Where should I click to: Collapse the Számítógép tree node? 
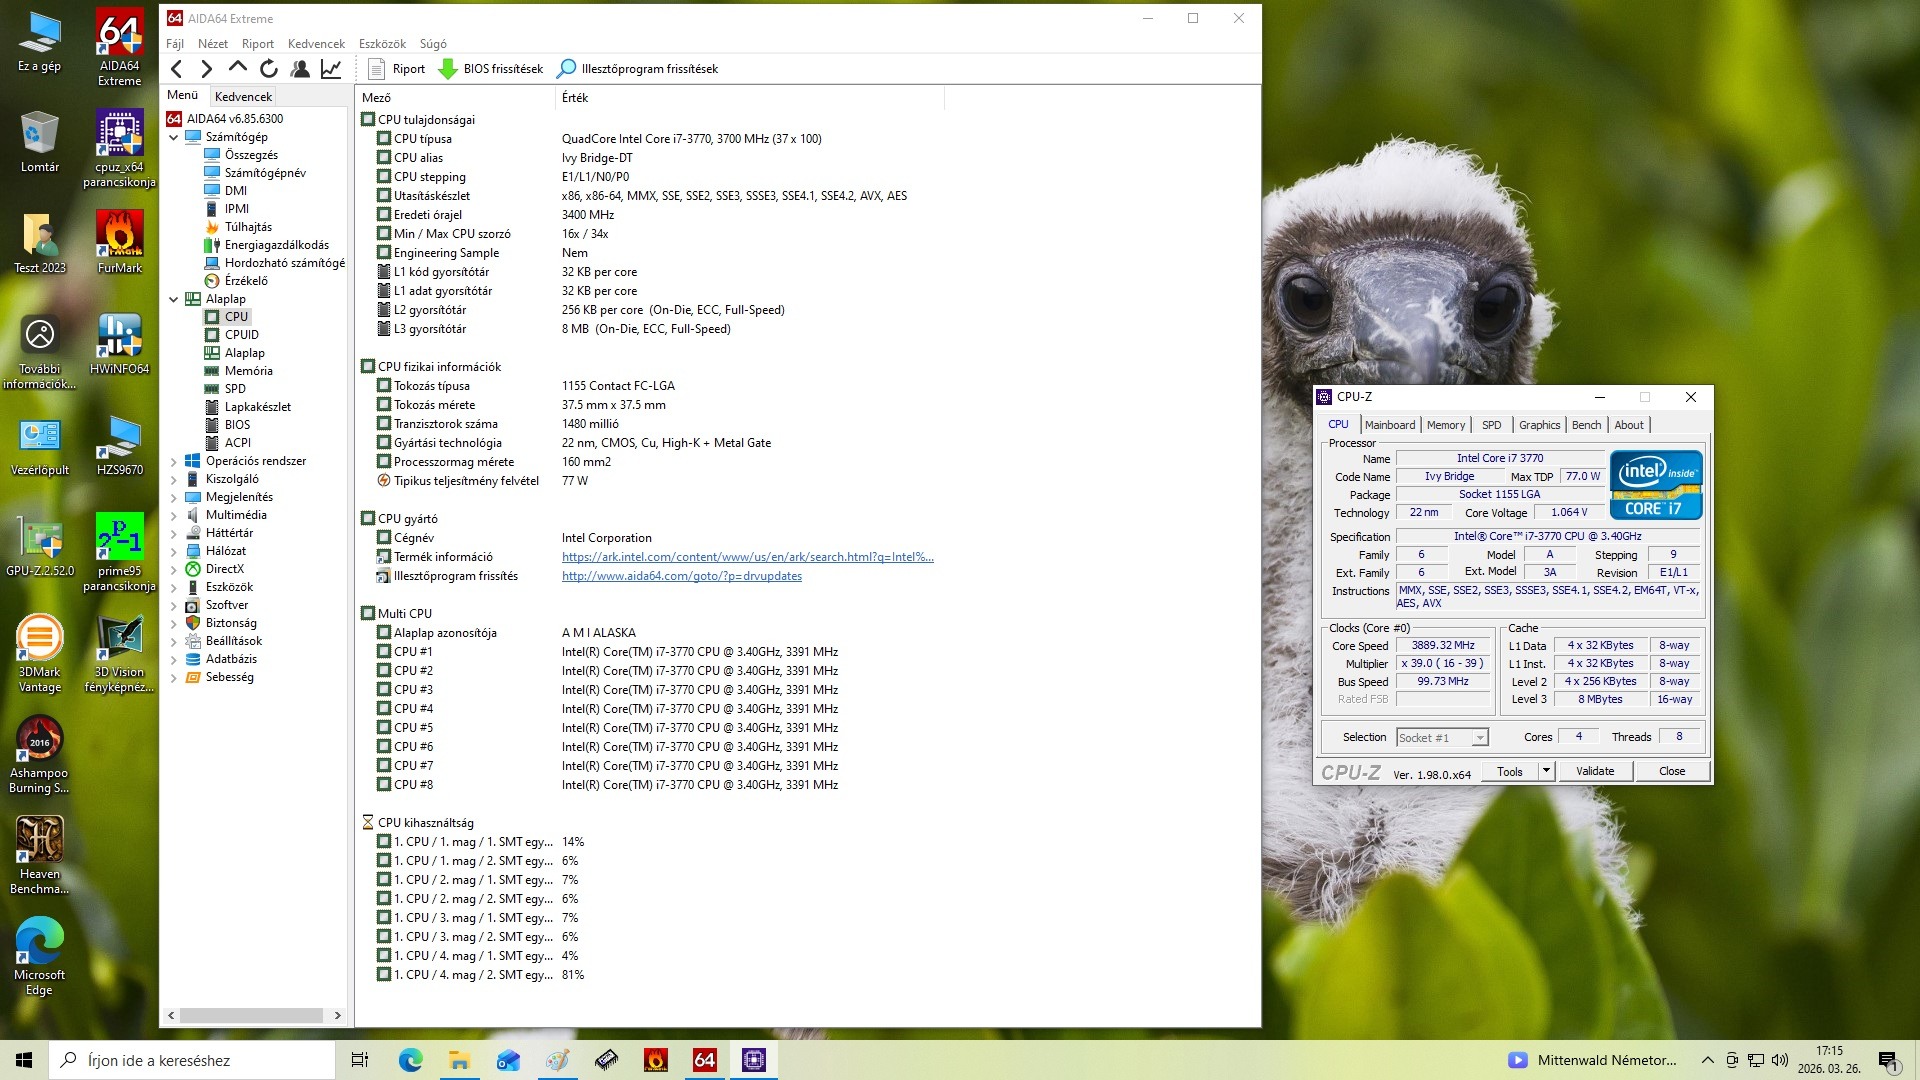173,137
